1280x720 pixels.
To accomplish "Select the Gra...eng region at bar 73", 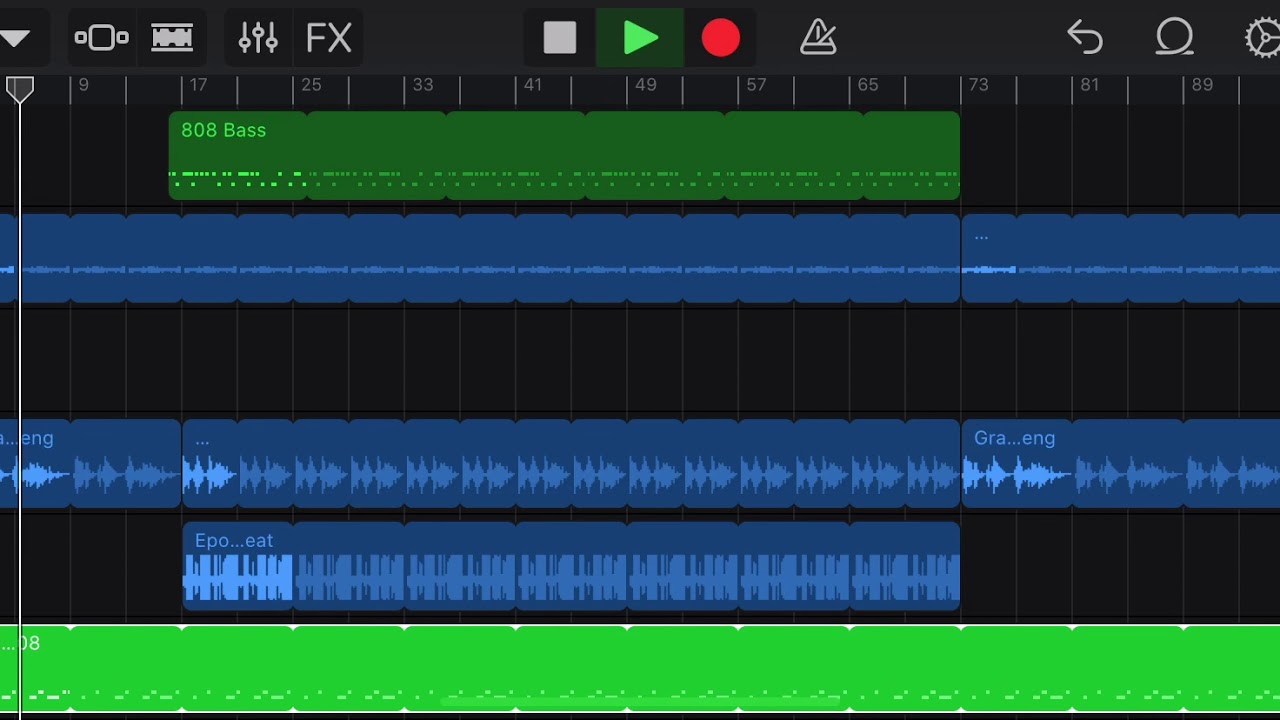I will coord(1121,464).
